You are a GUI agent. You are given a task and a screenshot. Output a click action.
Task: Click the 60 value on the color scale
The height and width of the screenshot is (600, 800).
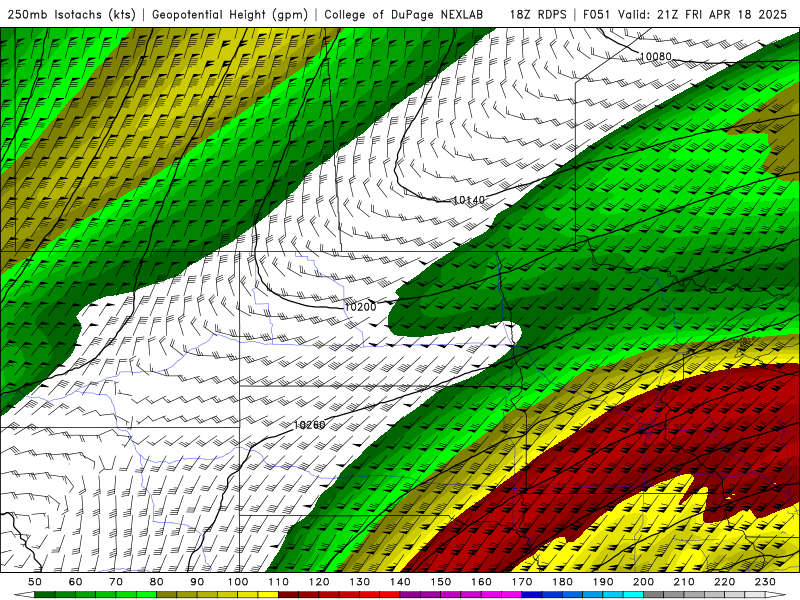pyautogui.click(x=76, y=582)
